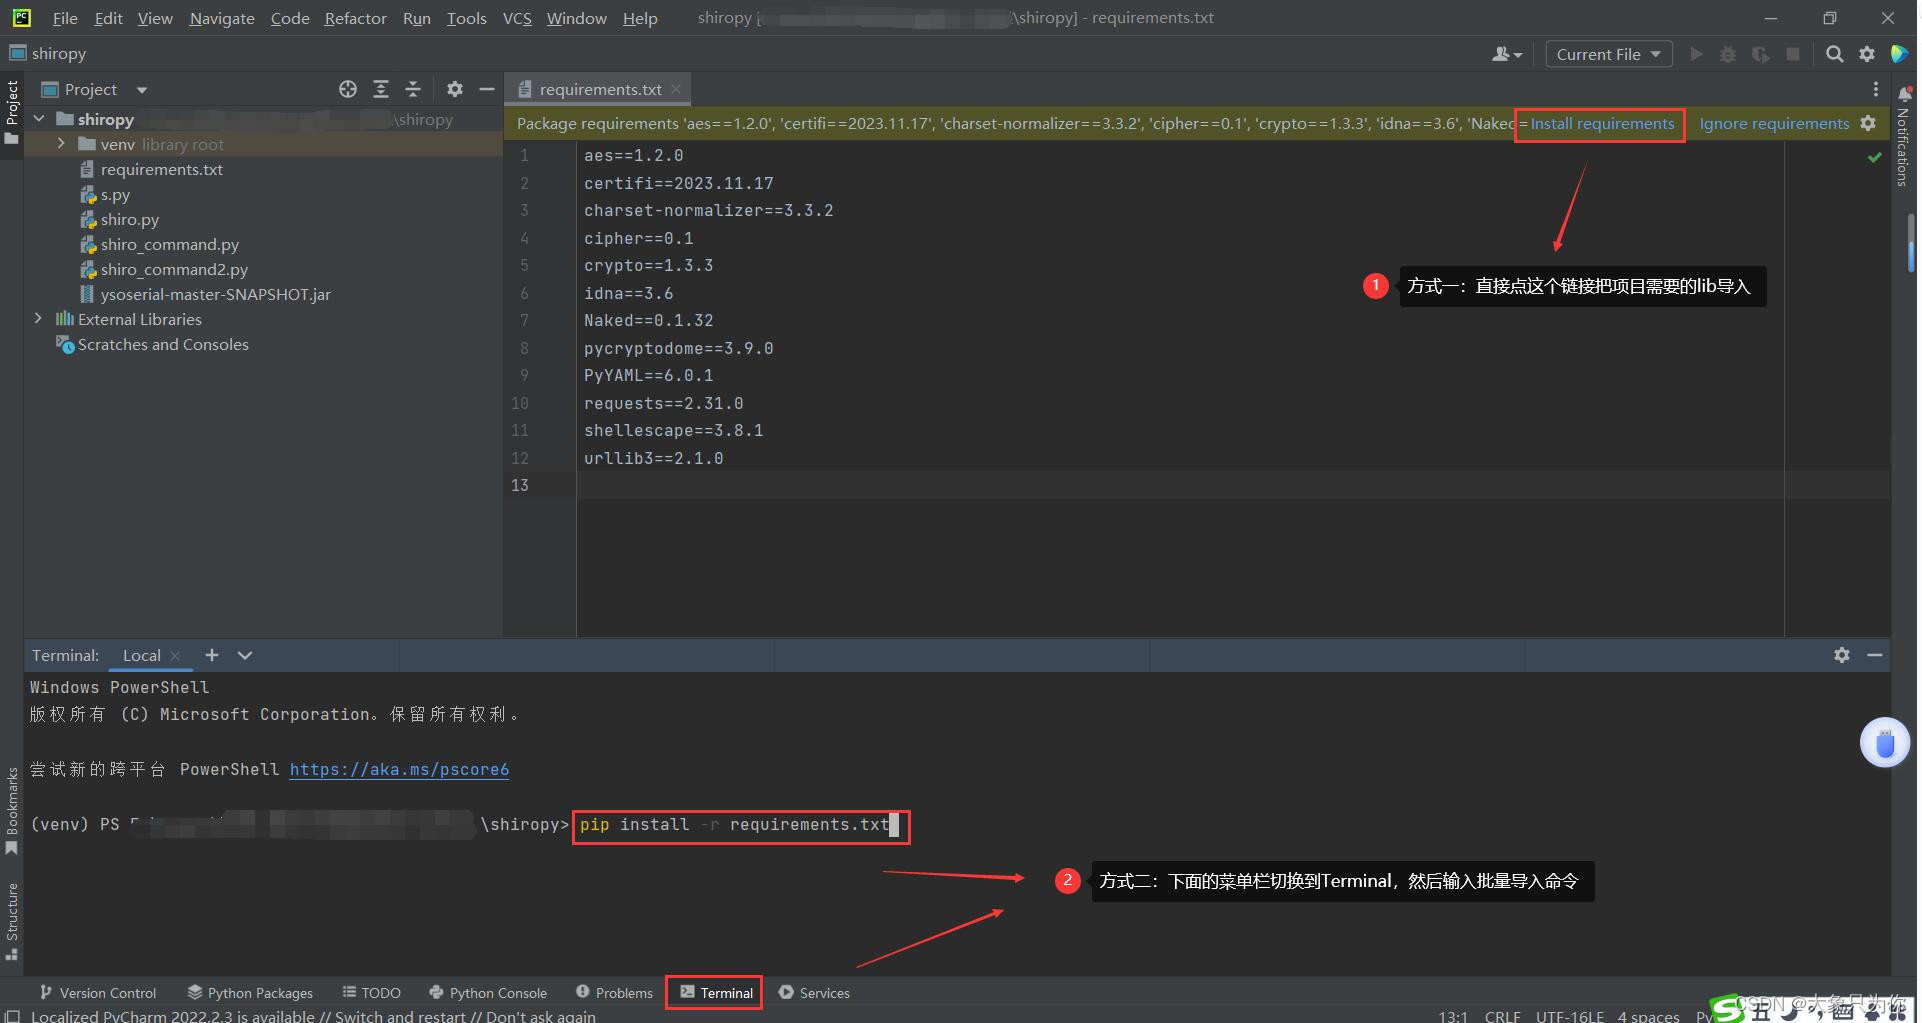Select shiro.py in project tree

click(119, 219)
